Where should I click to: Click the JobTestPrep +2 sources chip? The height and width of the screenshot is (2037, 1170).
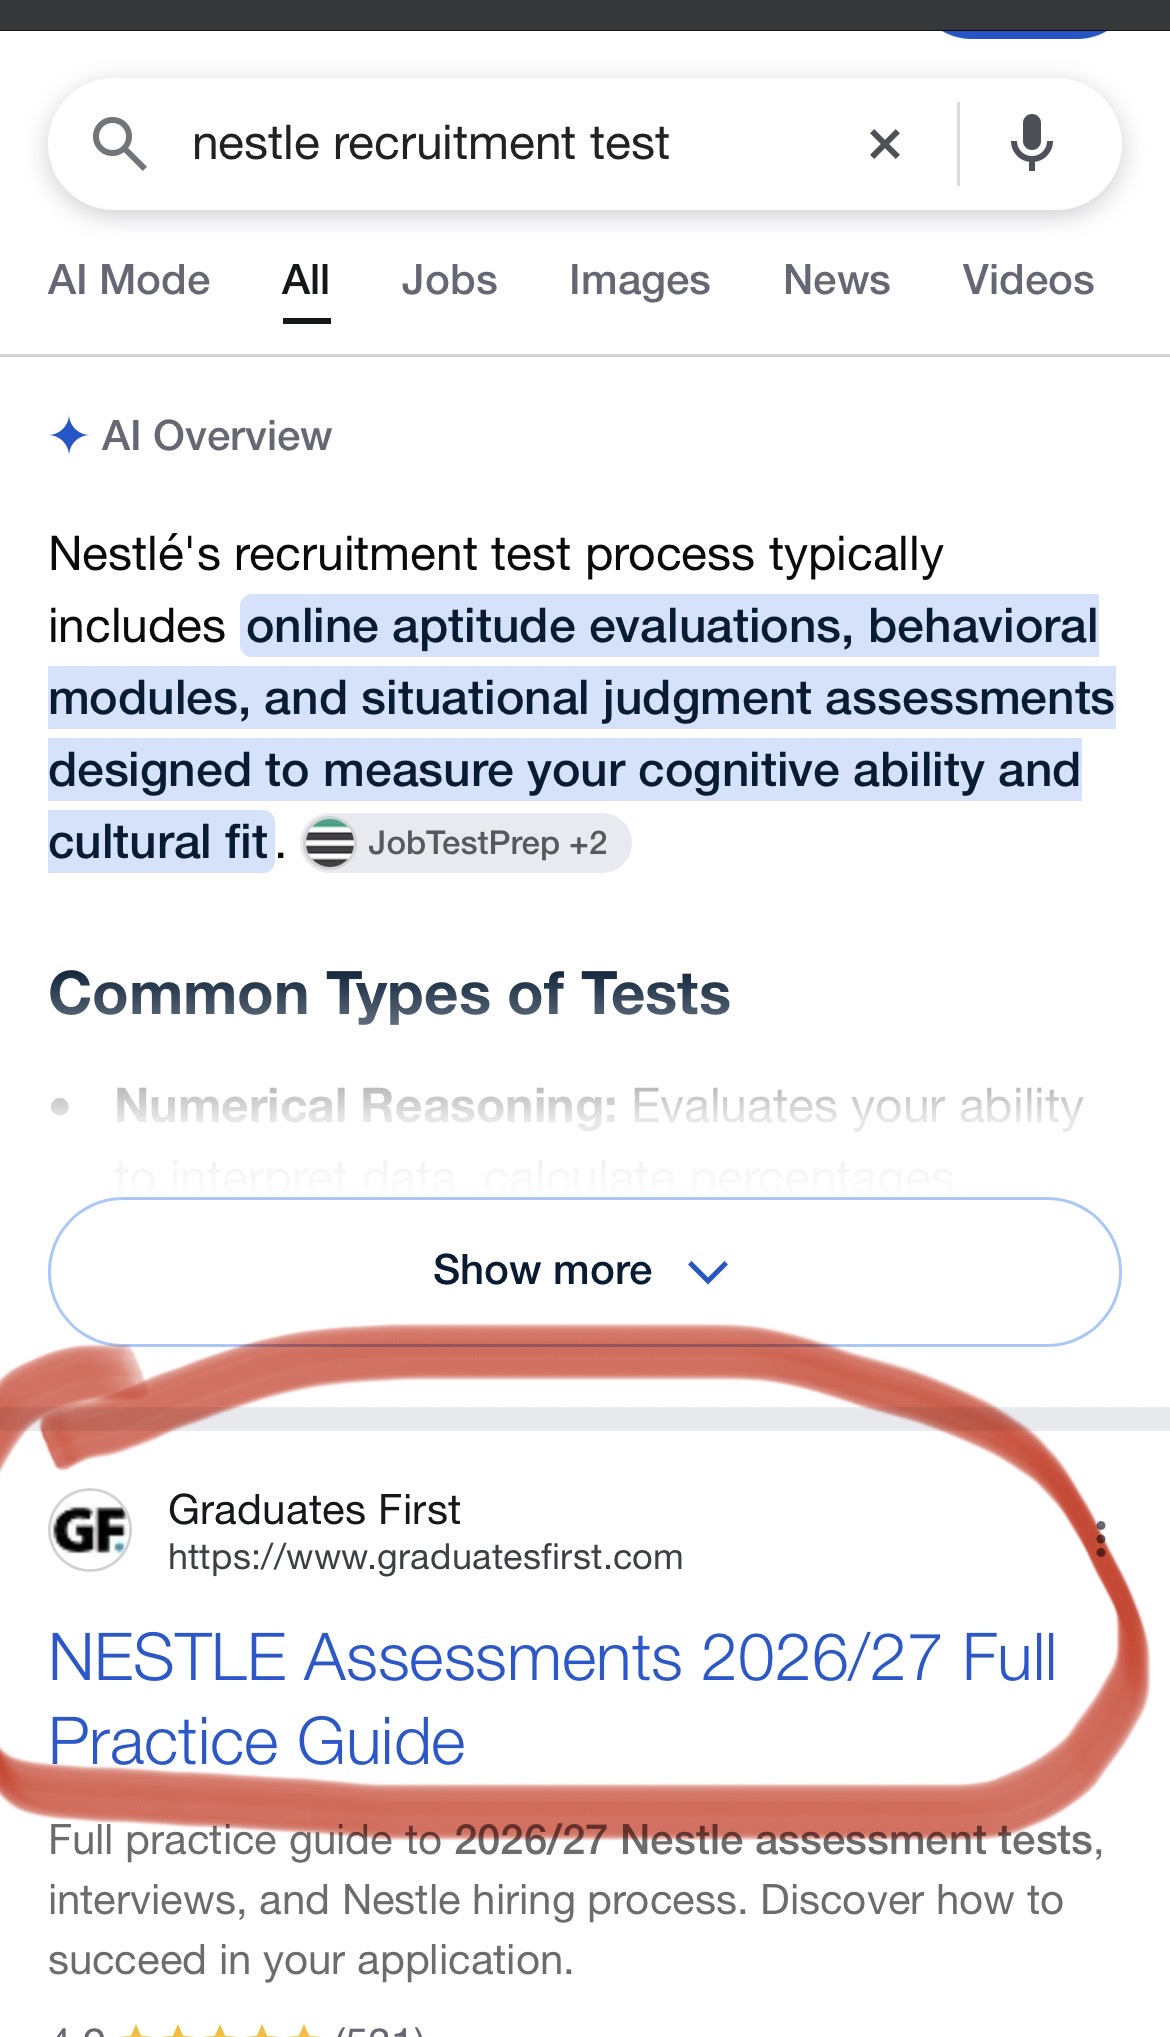[466, 843]
